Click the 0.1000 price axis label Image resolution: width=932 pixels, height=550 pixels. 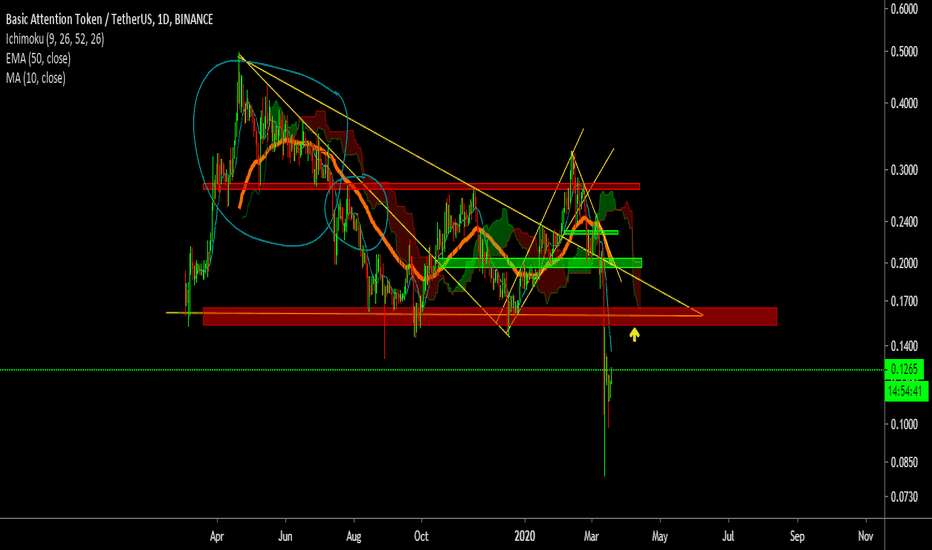pyautogui.click(x=903, y=424)
